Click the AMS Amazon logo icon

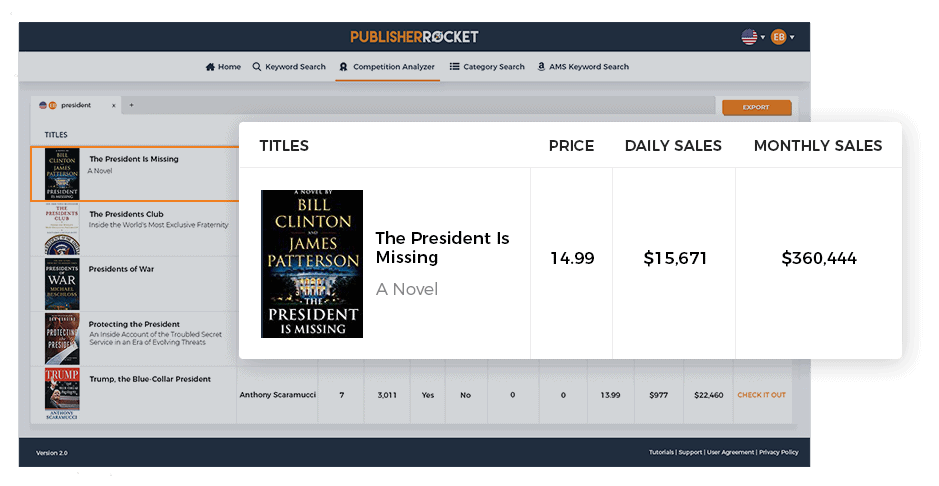pyautogui.click(x=541, y=66)
